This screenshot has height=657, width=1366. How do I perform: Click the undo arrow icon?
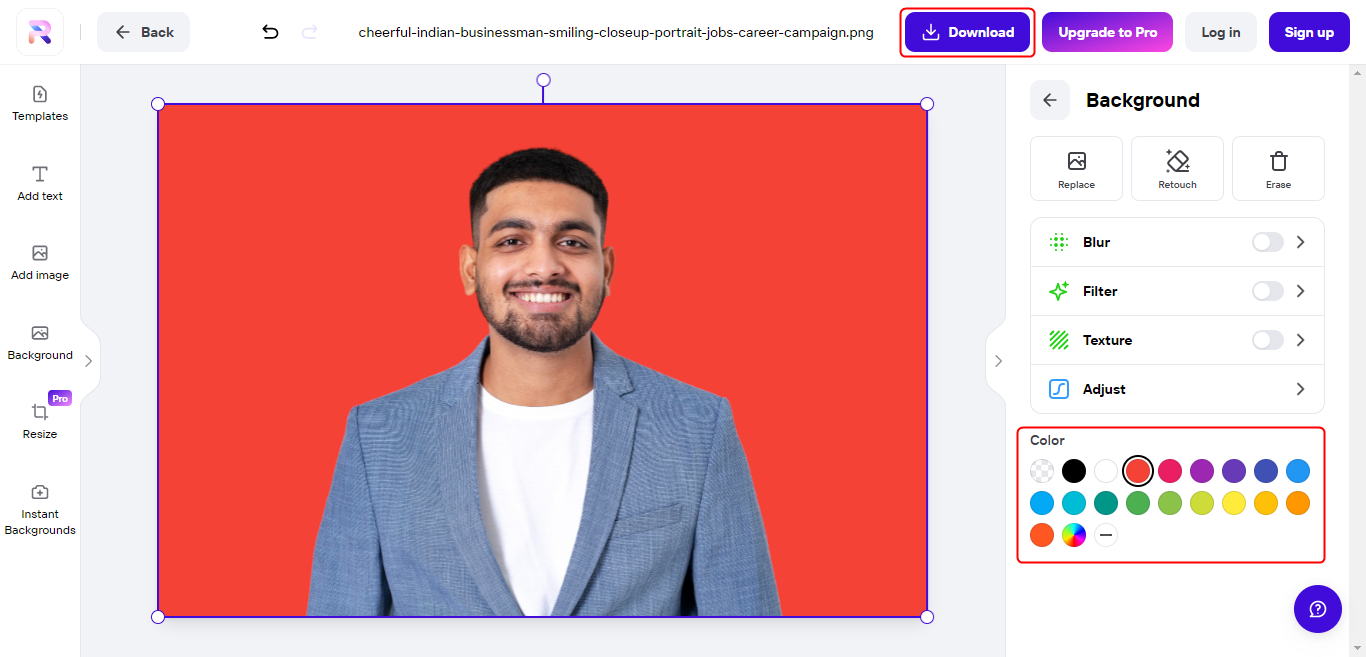coord(270,32)
